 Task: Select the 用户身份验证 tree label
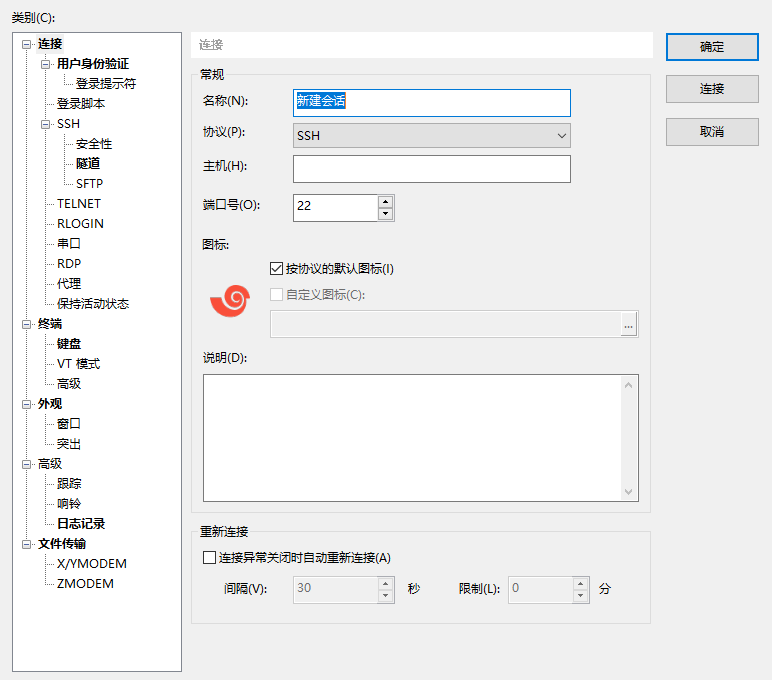93,64
